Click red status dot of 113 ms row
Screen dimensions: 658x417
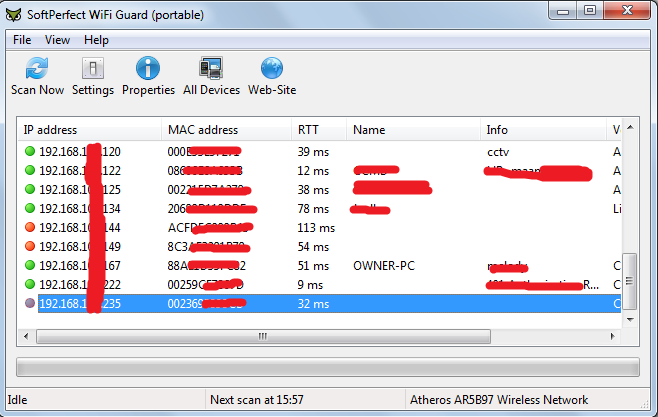tap(30, 227)
